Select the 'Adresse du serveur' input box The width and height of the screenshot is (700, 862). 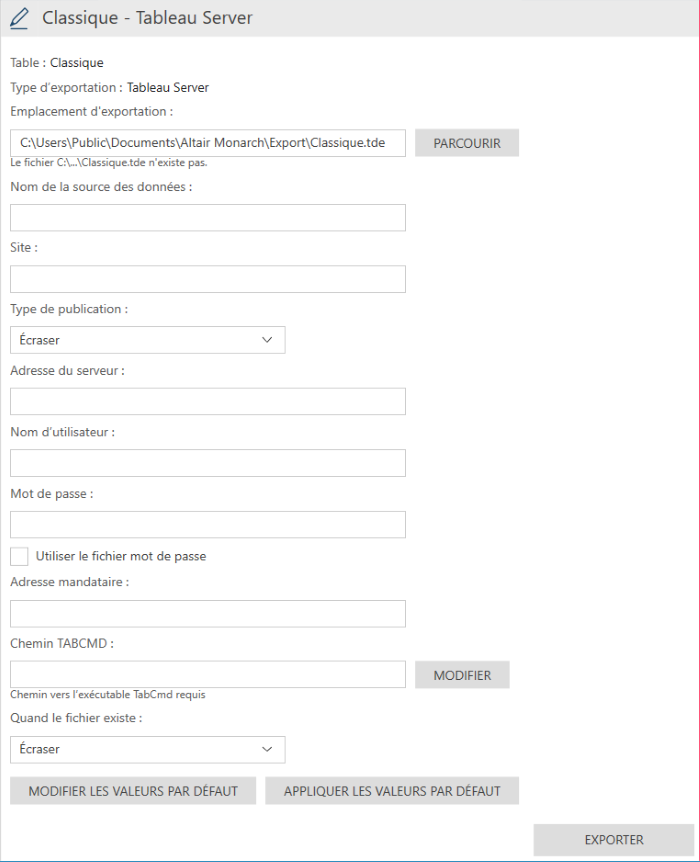pyautogui.click(x=207, y=401)
